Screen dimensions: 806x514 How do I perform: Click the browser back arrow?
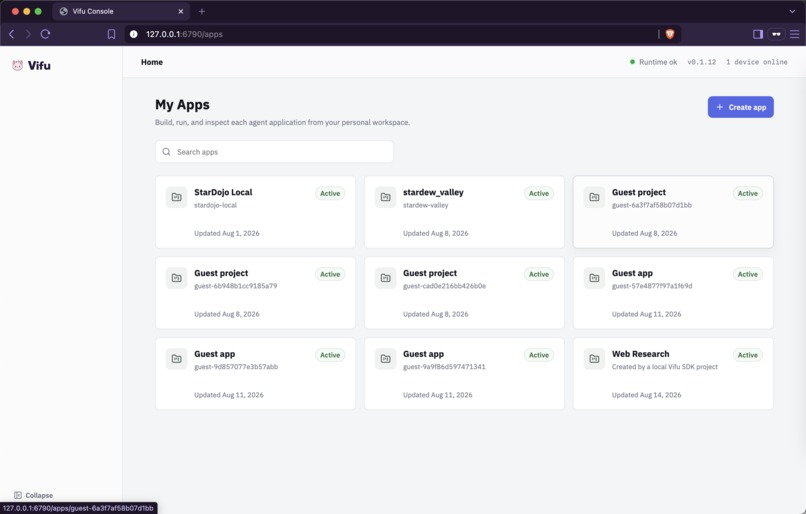[11, 34]
